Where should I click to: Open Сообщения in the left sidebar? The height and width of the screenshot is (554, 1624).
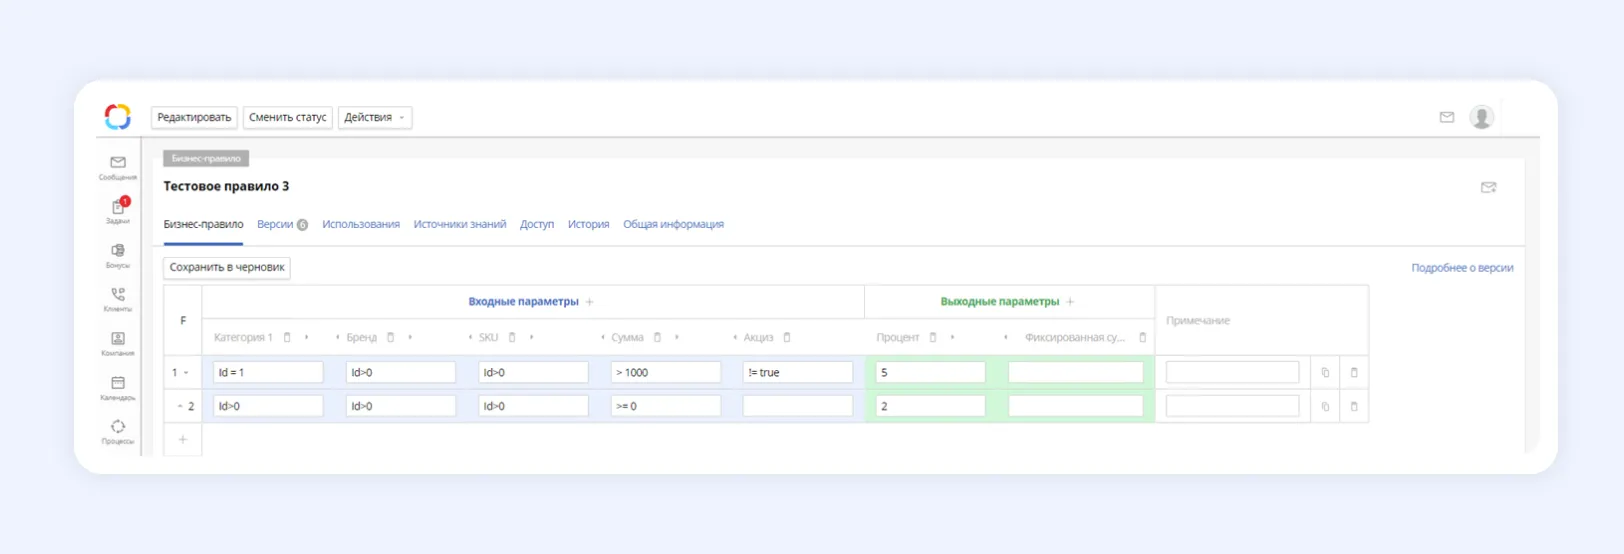pos(118,166)
